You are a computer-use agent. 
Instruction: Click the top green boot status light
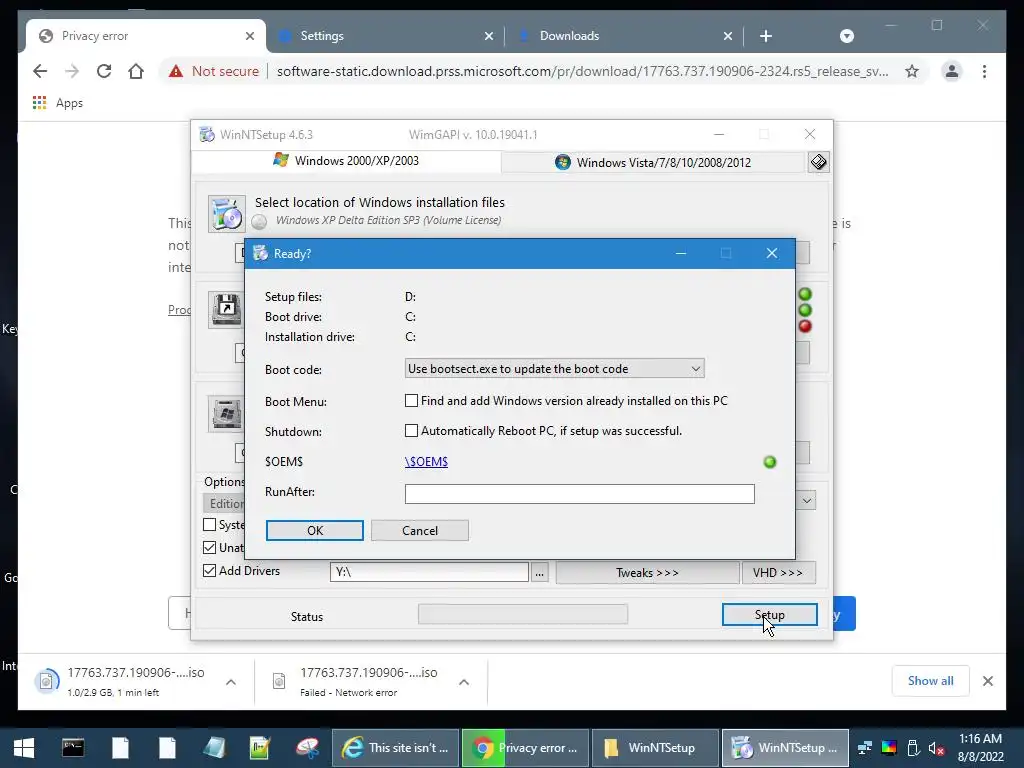coord(805,294)
